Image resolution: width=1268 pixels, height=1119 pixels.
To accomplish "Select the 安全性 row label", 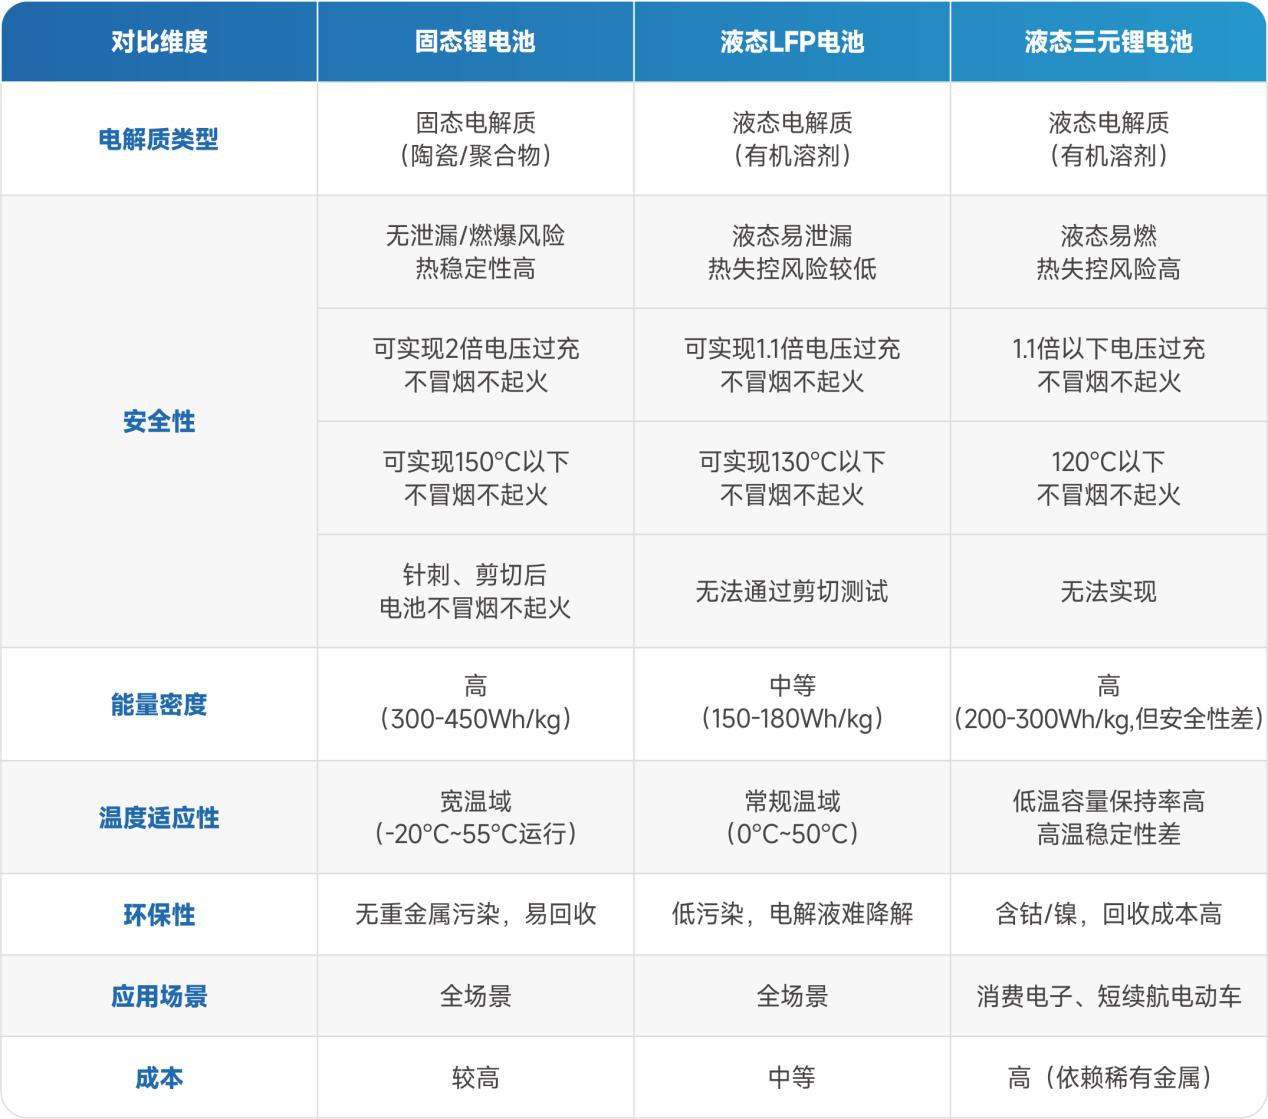I will (159, 422).
